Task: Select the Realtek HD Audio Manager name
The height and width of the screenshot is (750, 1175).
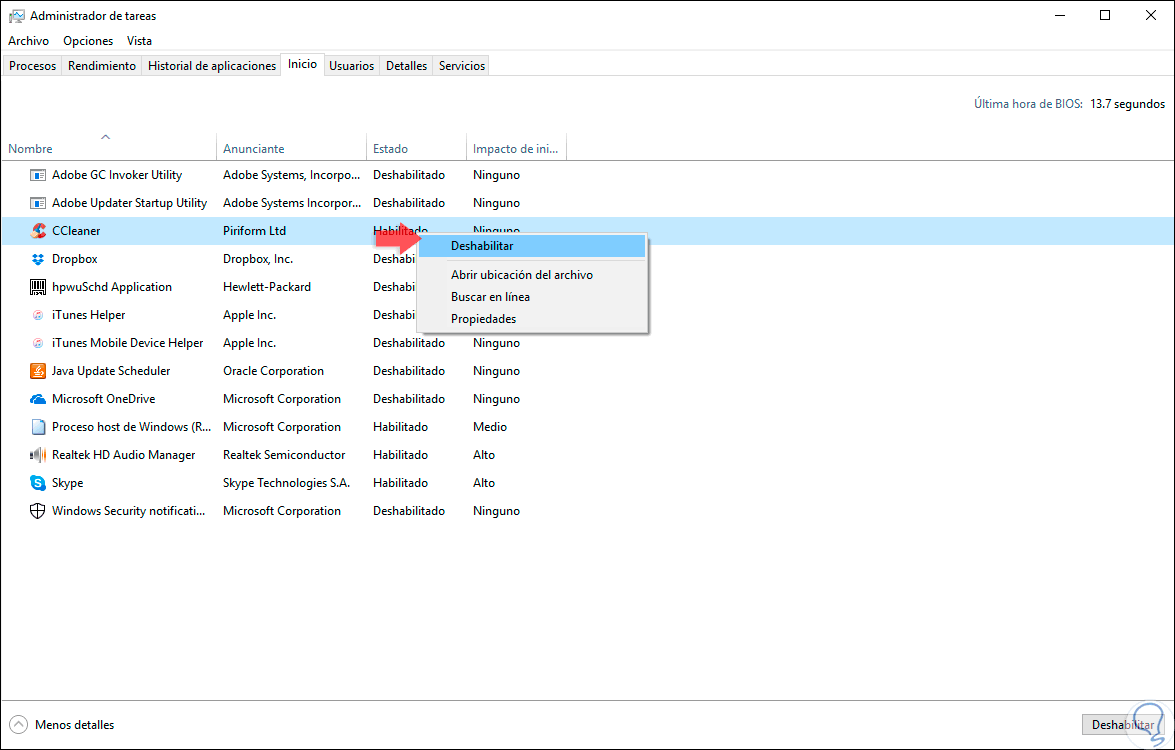Action: coord(124,455)
